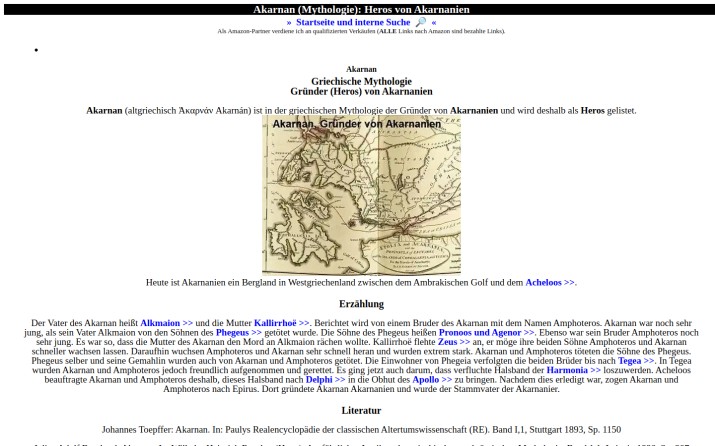Click the Johannes Toepffer literature reference
Screen dimensions: 715x446
click(x=361, y=430)
